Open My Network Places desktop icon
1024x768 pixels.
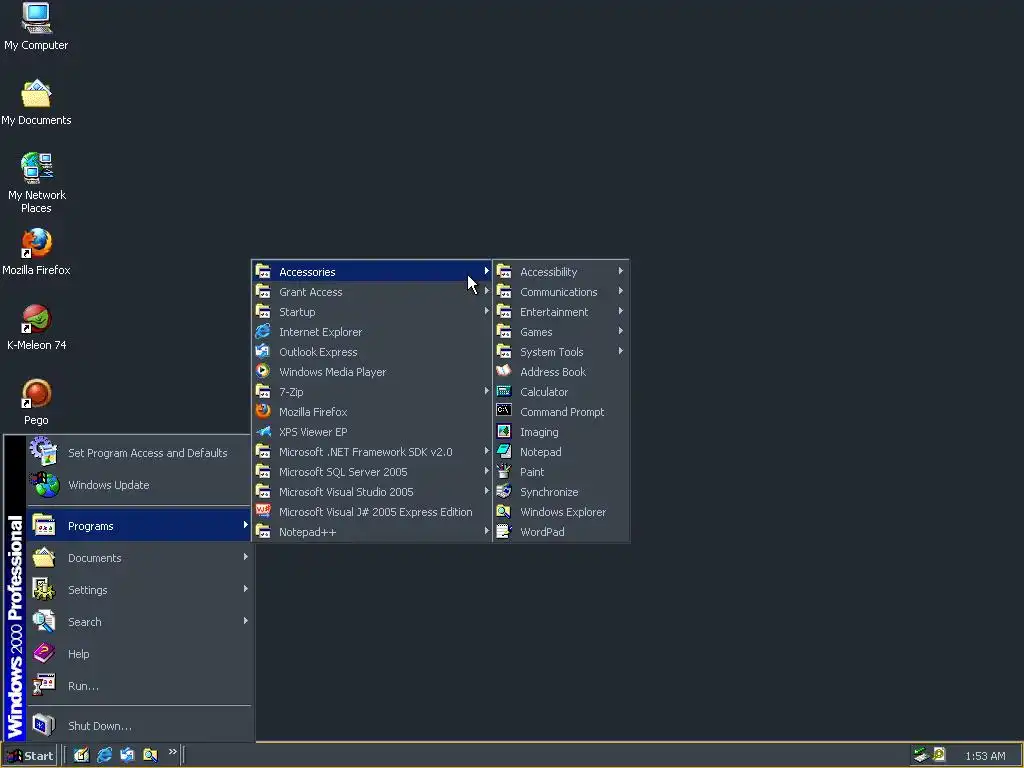point(36,183)
